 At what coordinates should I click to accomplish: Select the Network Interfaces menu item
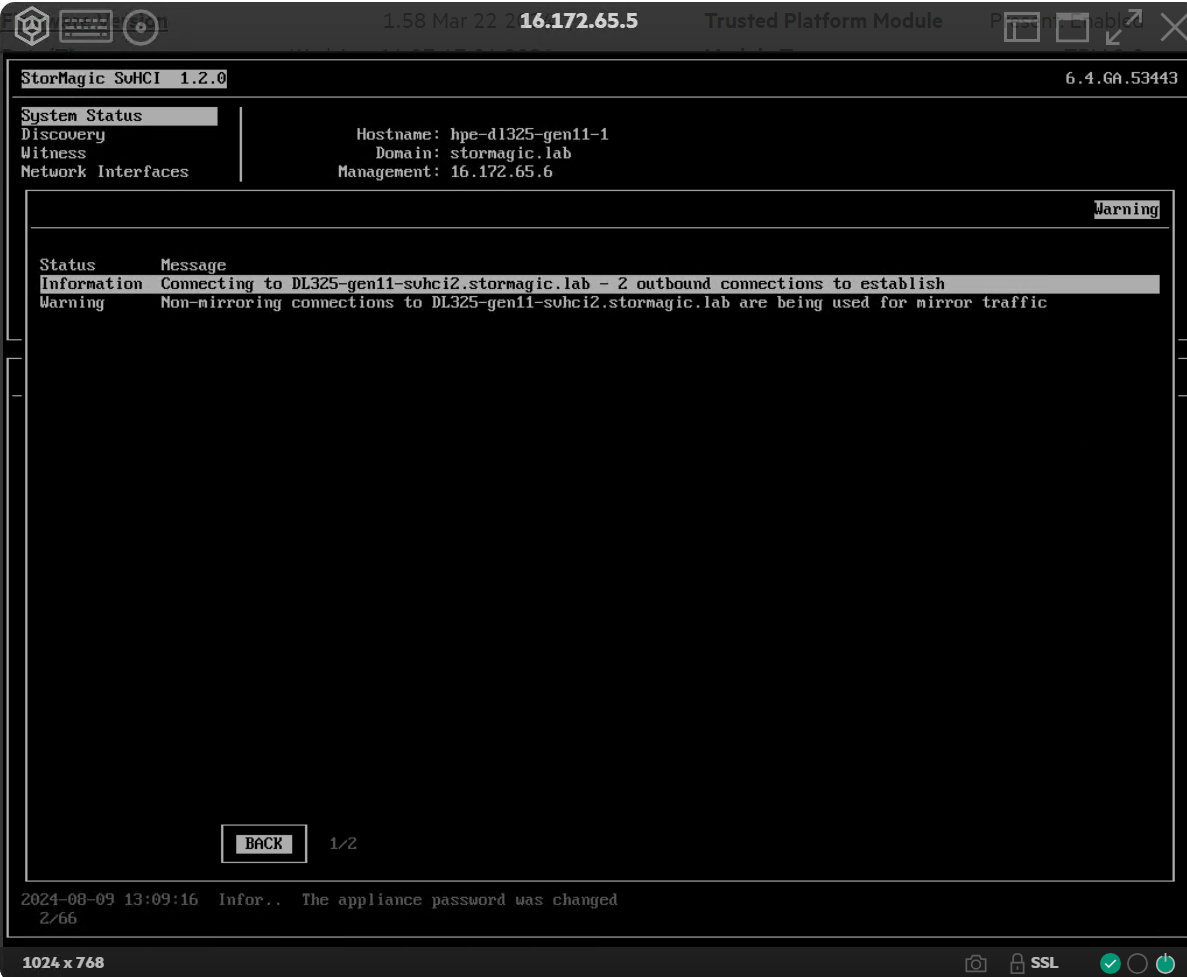(x=104, y=172)
